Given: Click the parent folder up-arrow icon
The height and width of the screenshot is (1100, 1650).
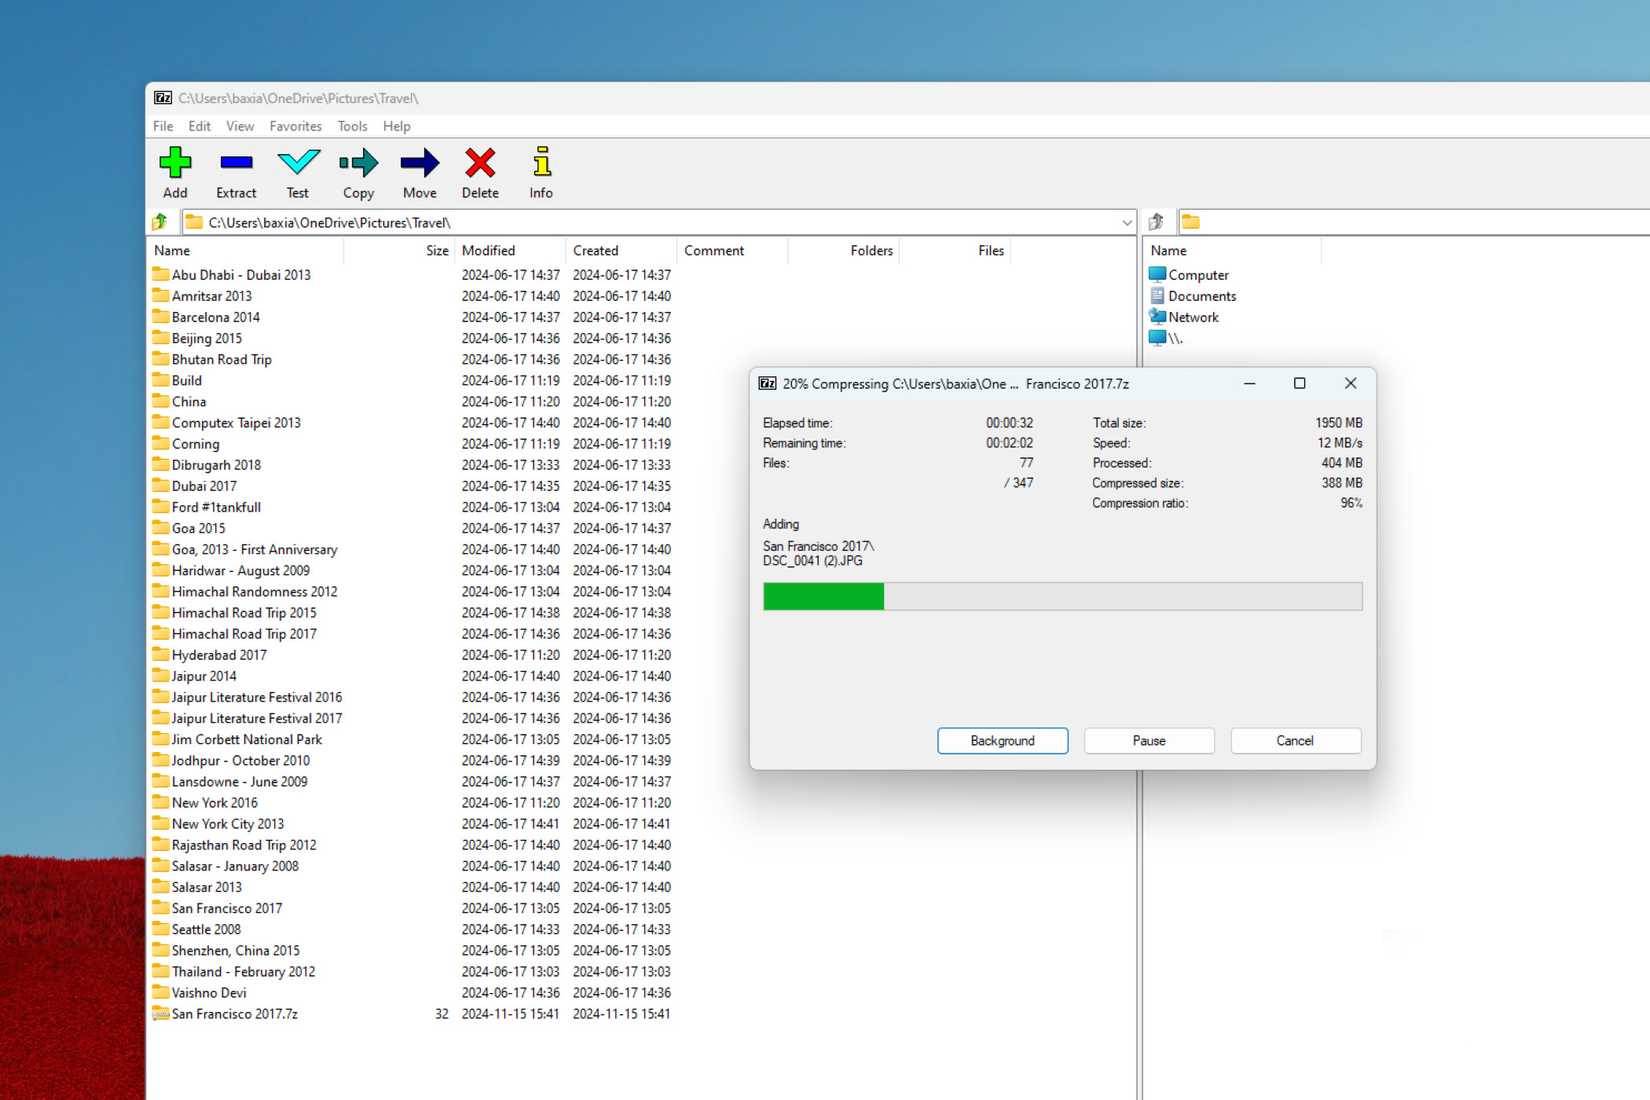Looking at the screenshot, I should (x=159, y=221).
